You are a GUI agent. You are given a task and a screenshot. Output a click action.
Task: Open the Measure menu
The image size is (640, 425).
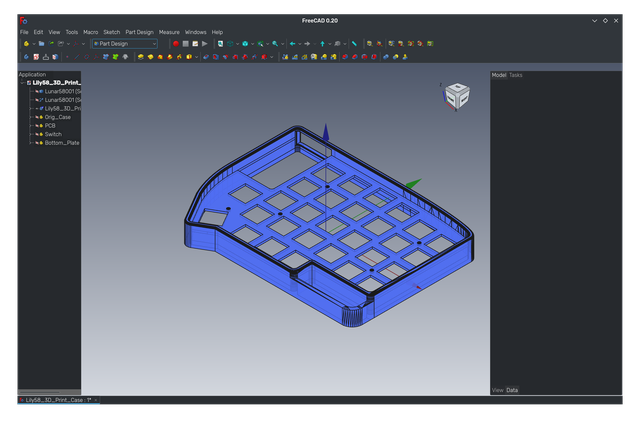(169, 32)
